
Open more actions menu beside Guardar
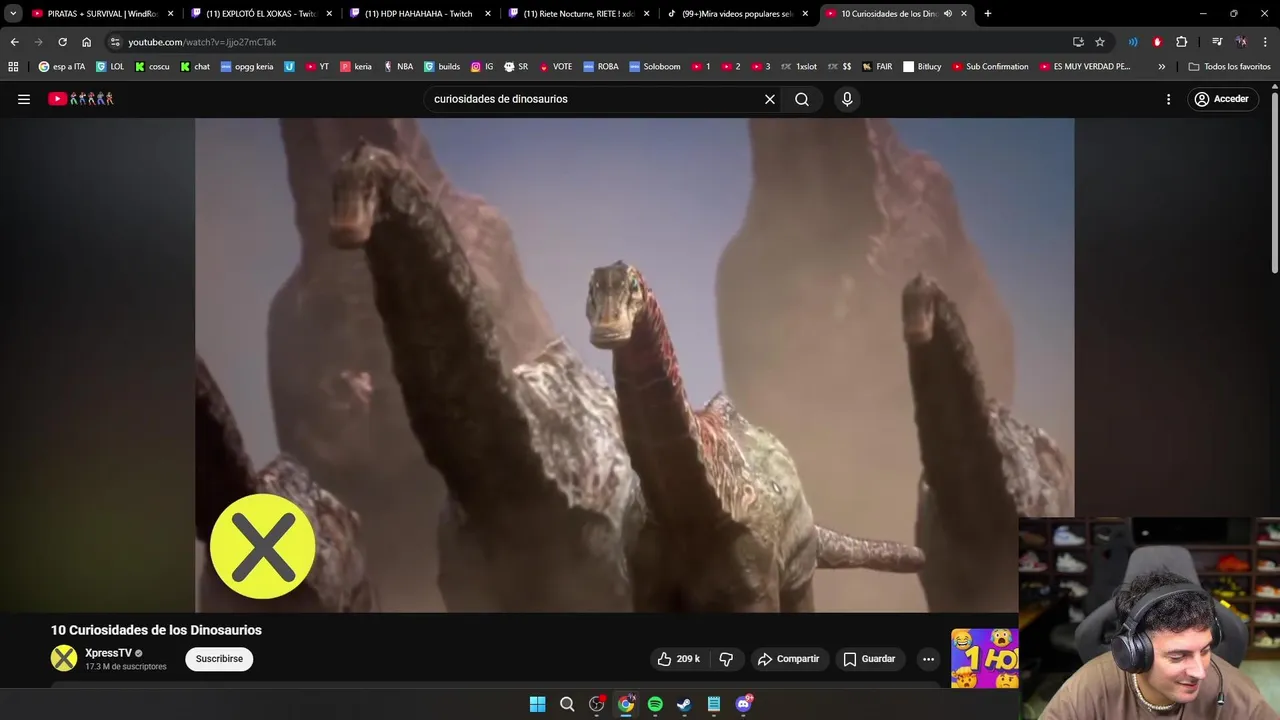928,659
